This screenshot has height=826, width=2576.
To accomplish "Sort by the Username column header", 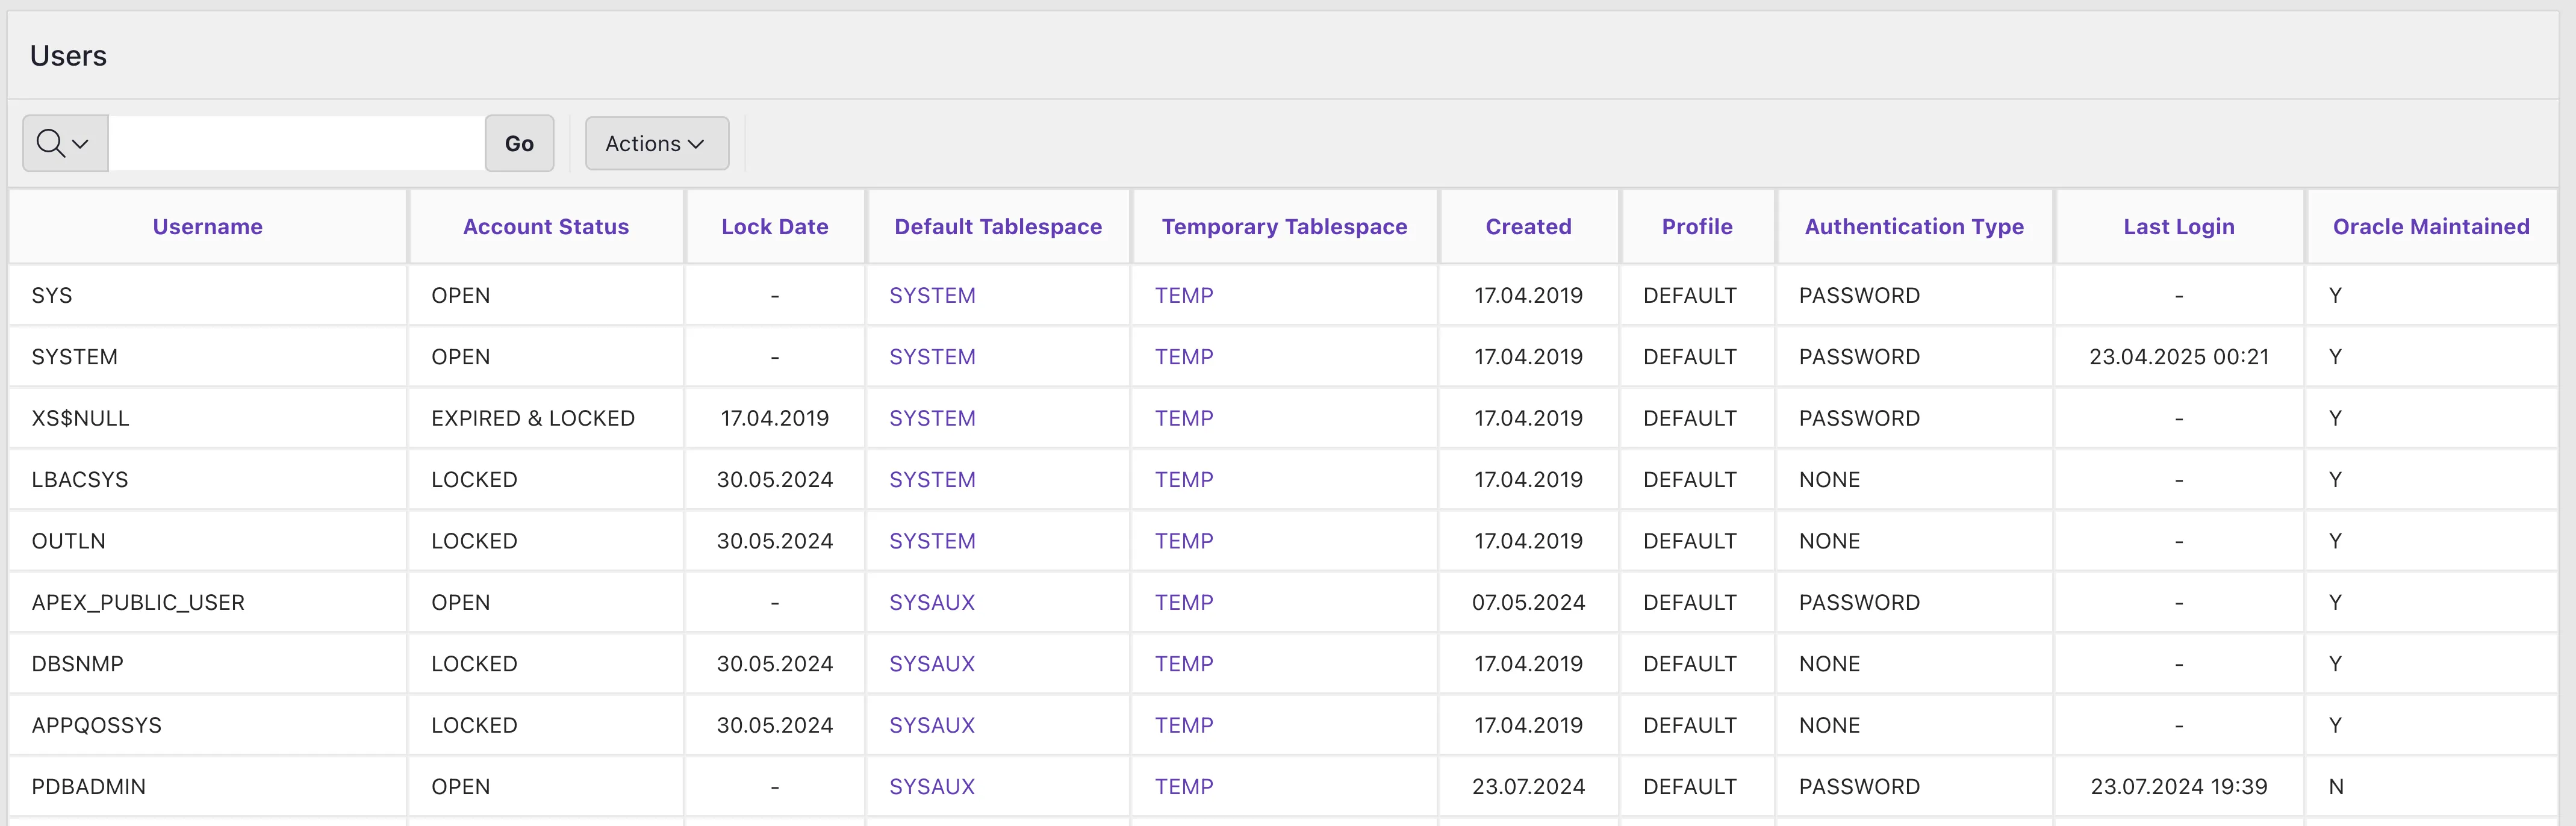I will coord(207,227).
